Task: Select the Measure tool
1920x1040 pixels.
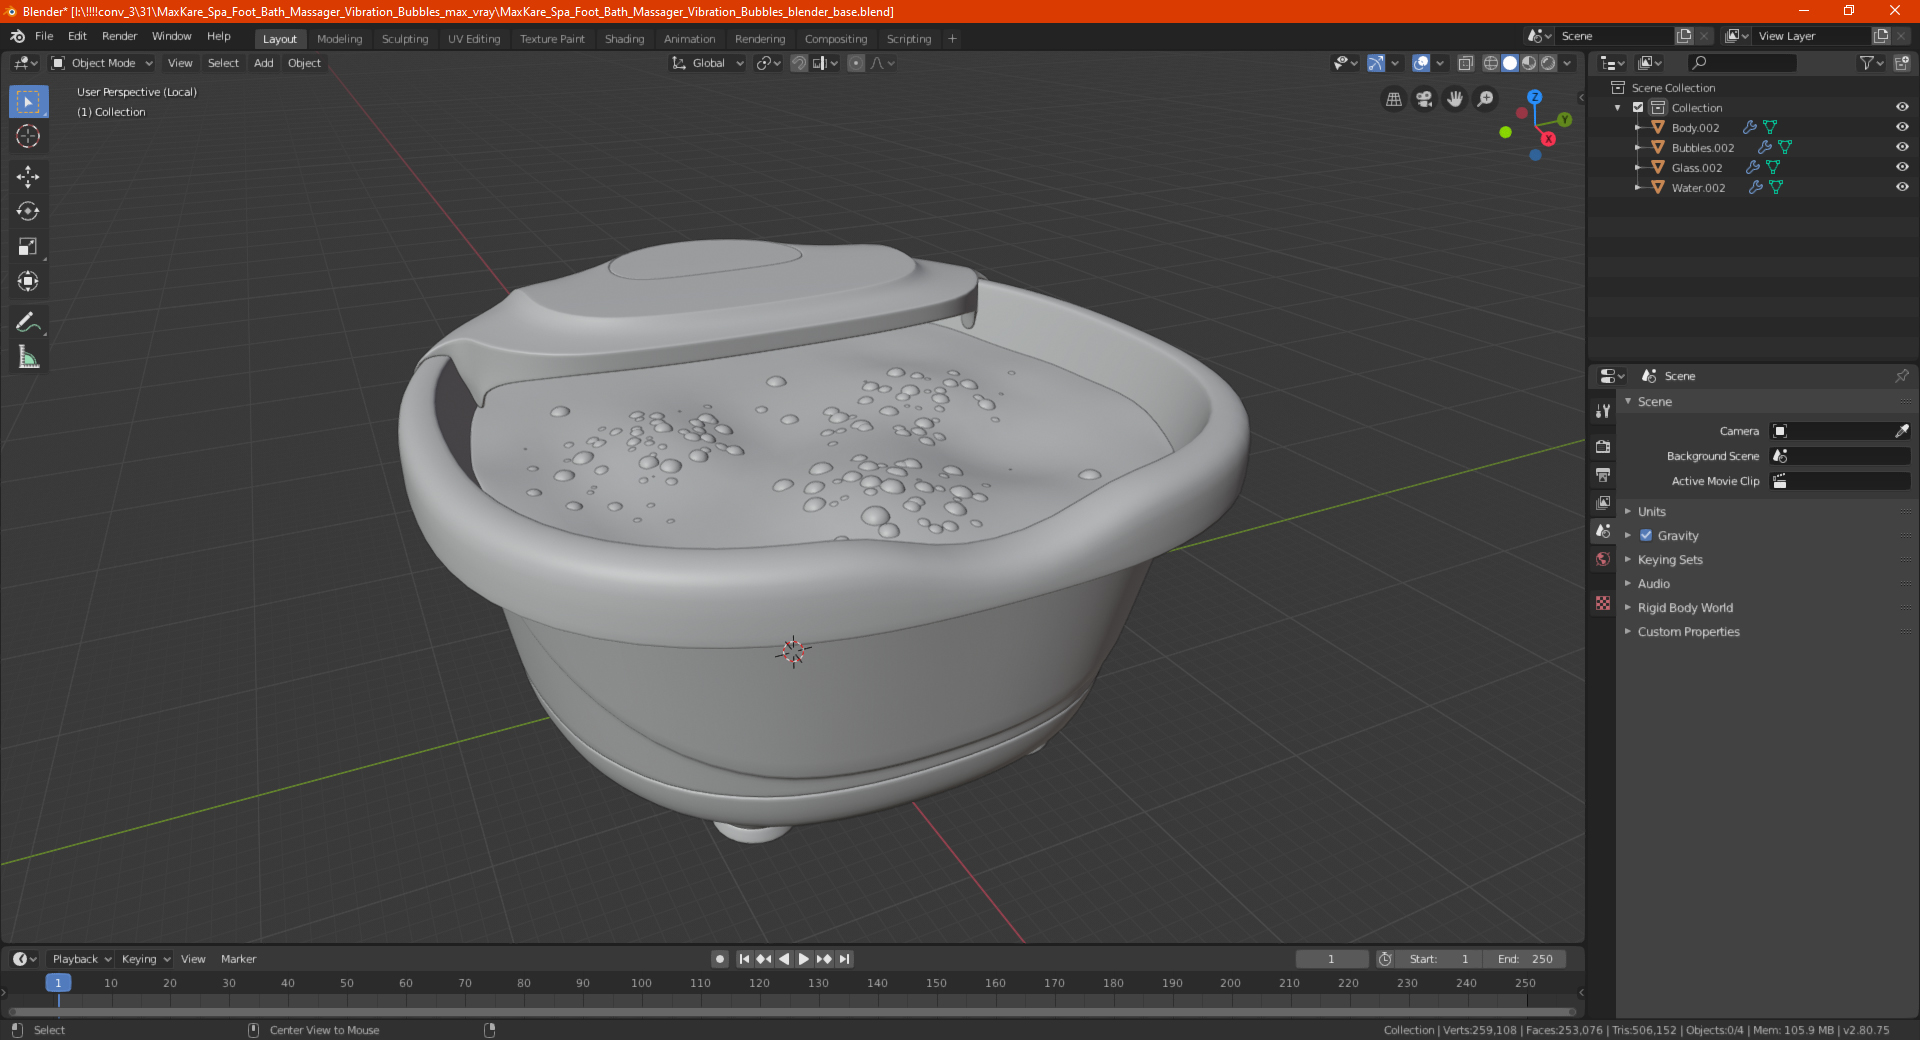Action: tap(28, 357)
